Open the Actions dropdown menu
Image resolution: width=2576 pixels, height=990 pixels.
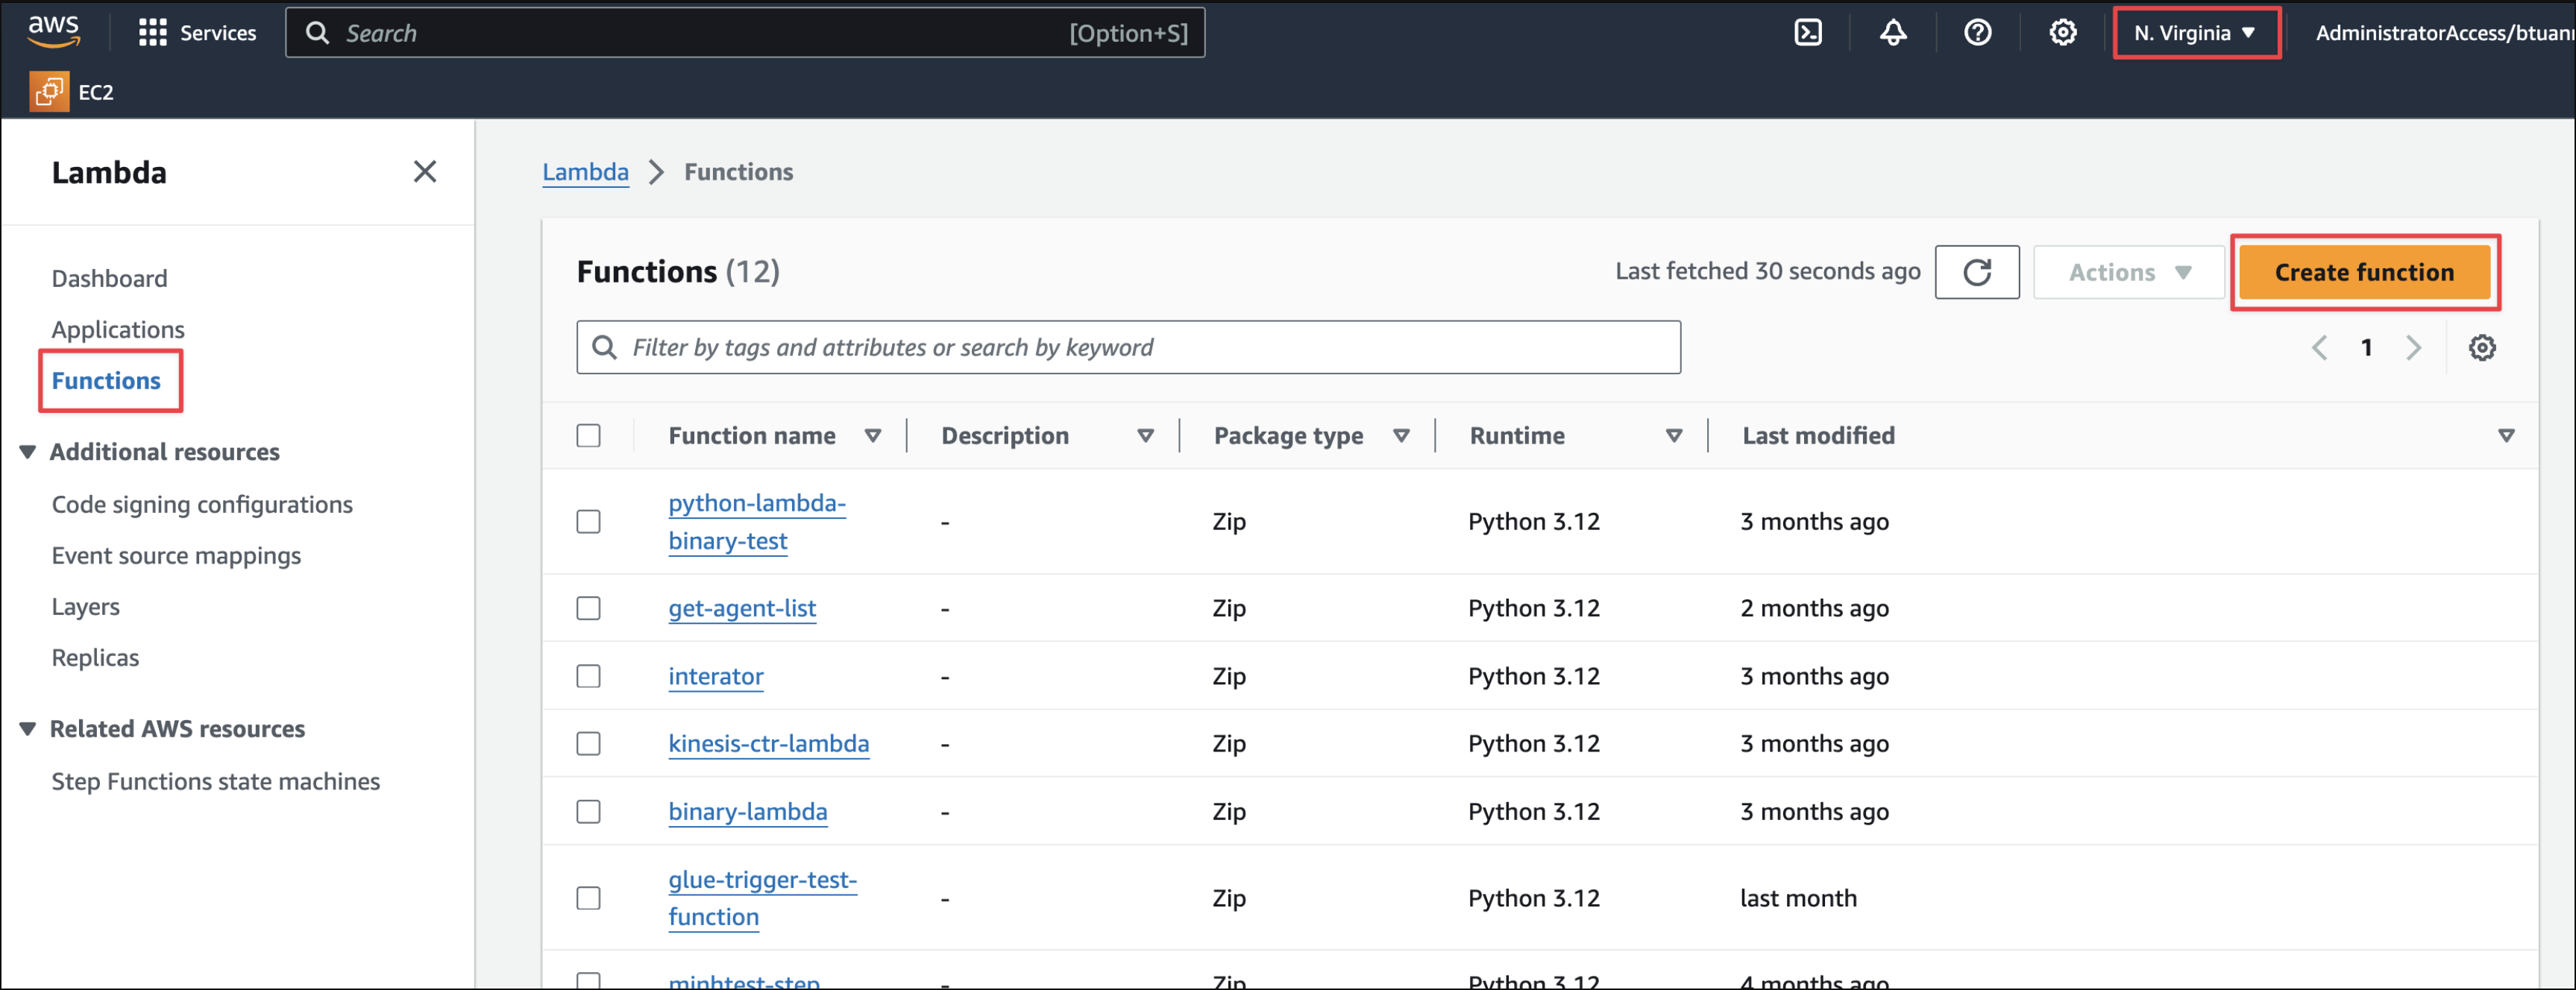[x=2128, y=272]
